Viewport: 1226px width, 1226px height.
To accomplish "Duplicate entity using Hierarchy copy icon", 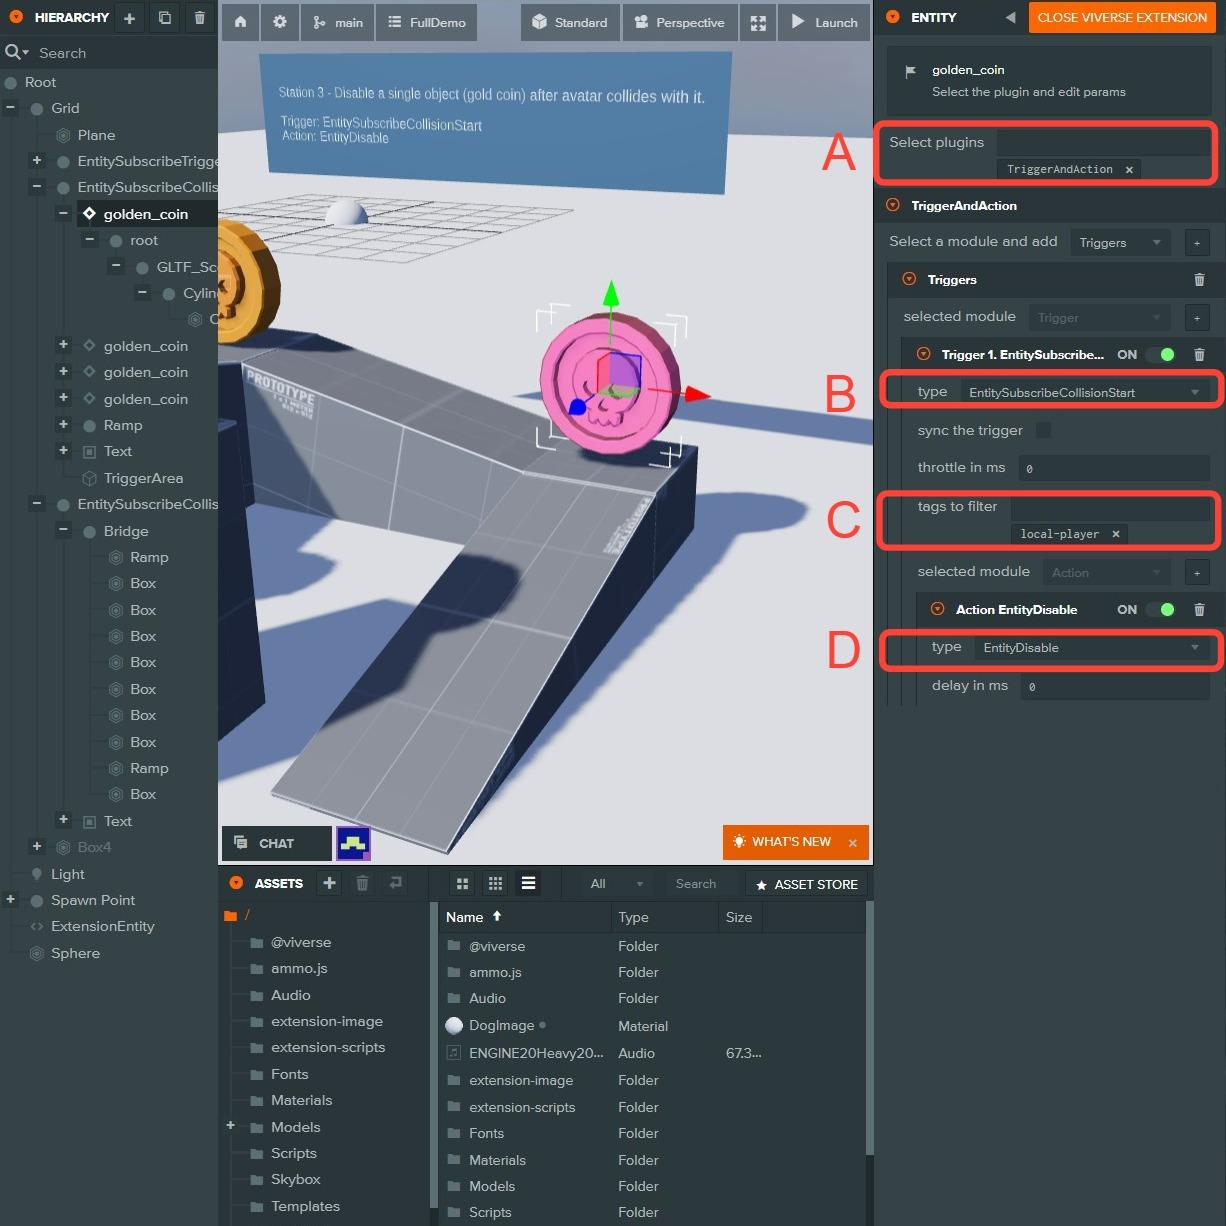I will point(165,18).
